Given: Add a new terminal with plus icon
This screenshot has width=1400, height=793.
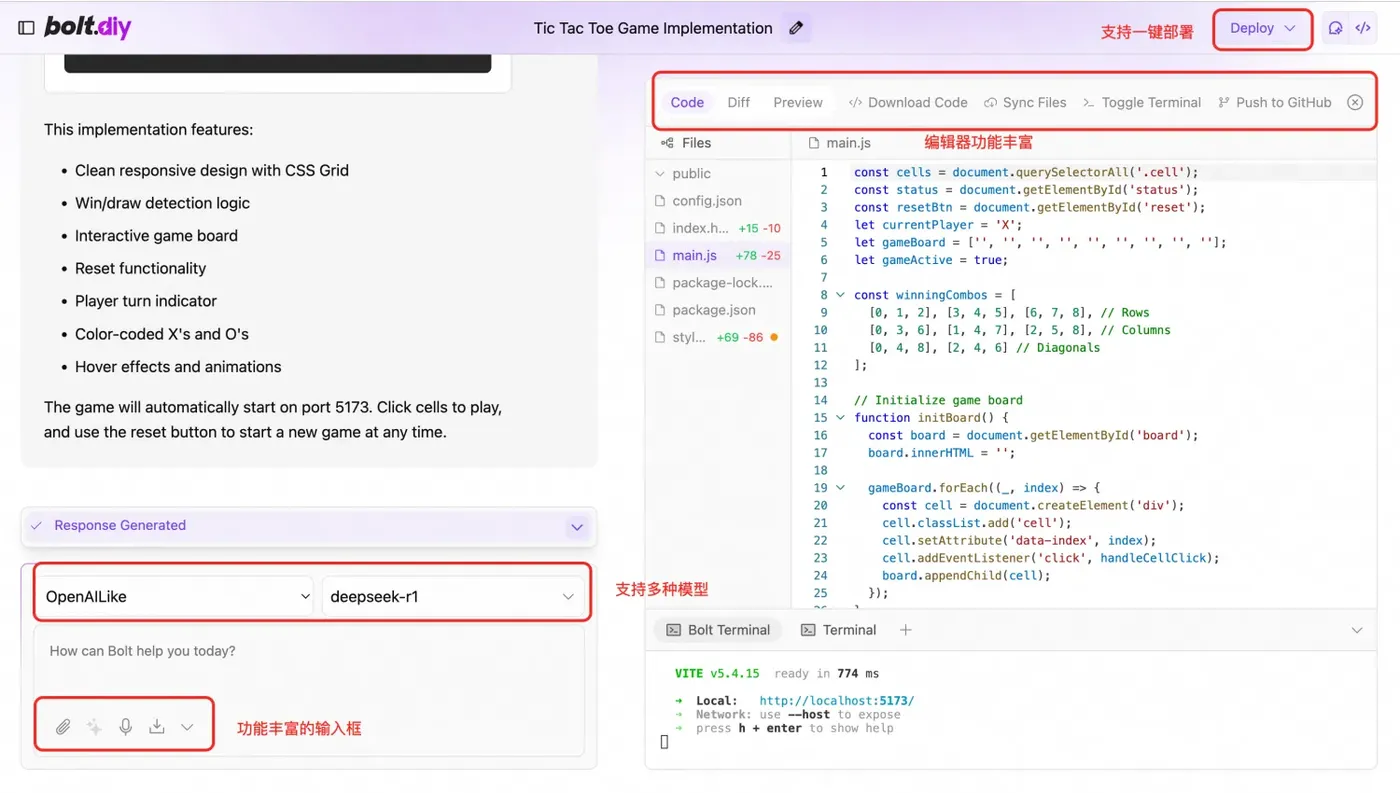Looking at the screenshot, I should 905,630.
